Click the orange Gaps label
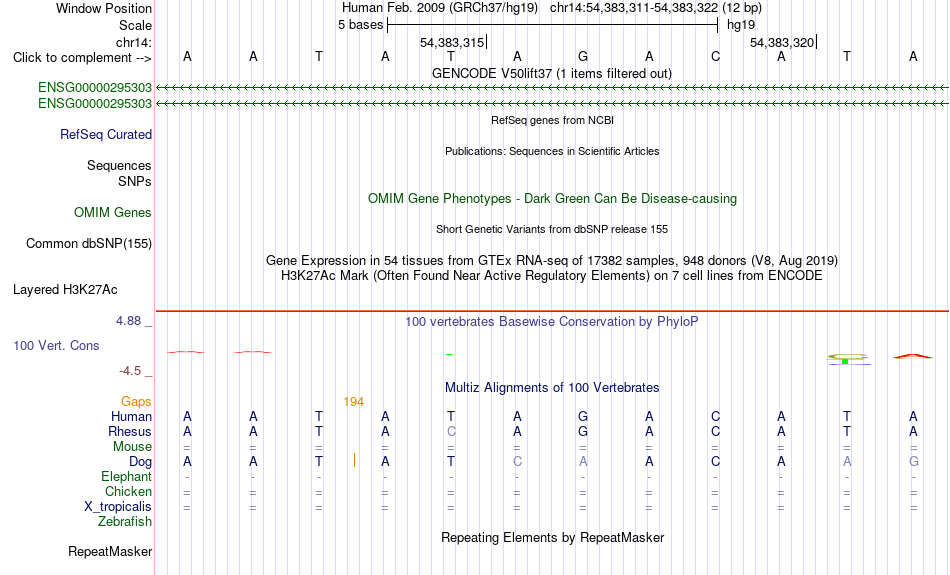 point(136,402)
